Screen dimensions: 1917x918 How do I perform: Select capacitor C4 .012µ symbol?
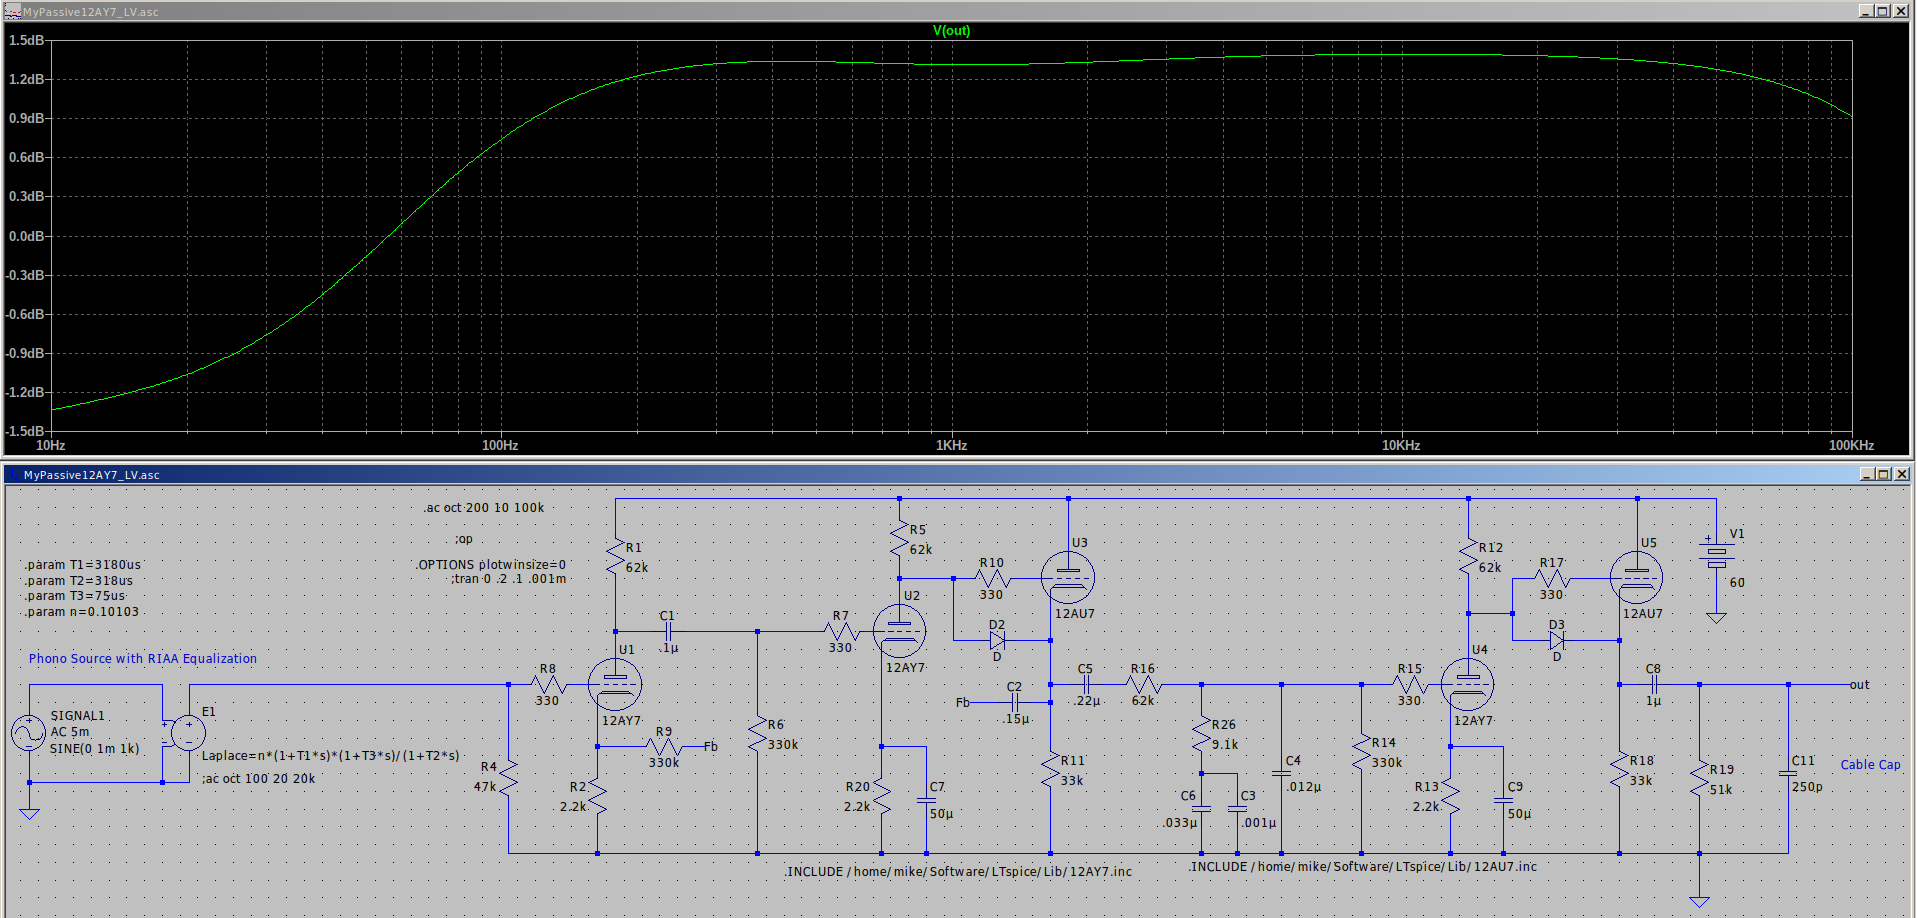coord(1281,773)
